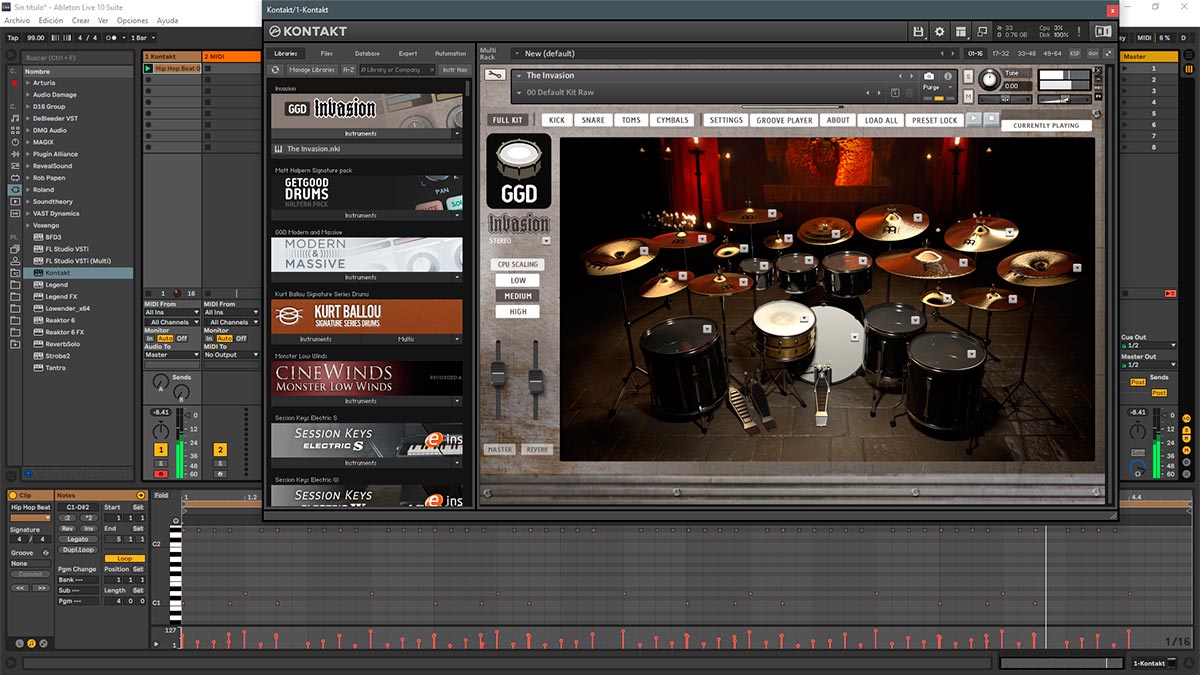The width and height of the screenshot is (1200, 675).
Task: Open Kontakt workspace layout icon
Action: (961, 32)
